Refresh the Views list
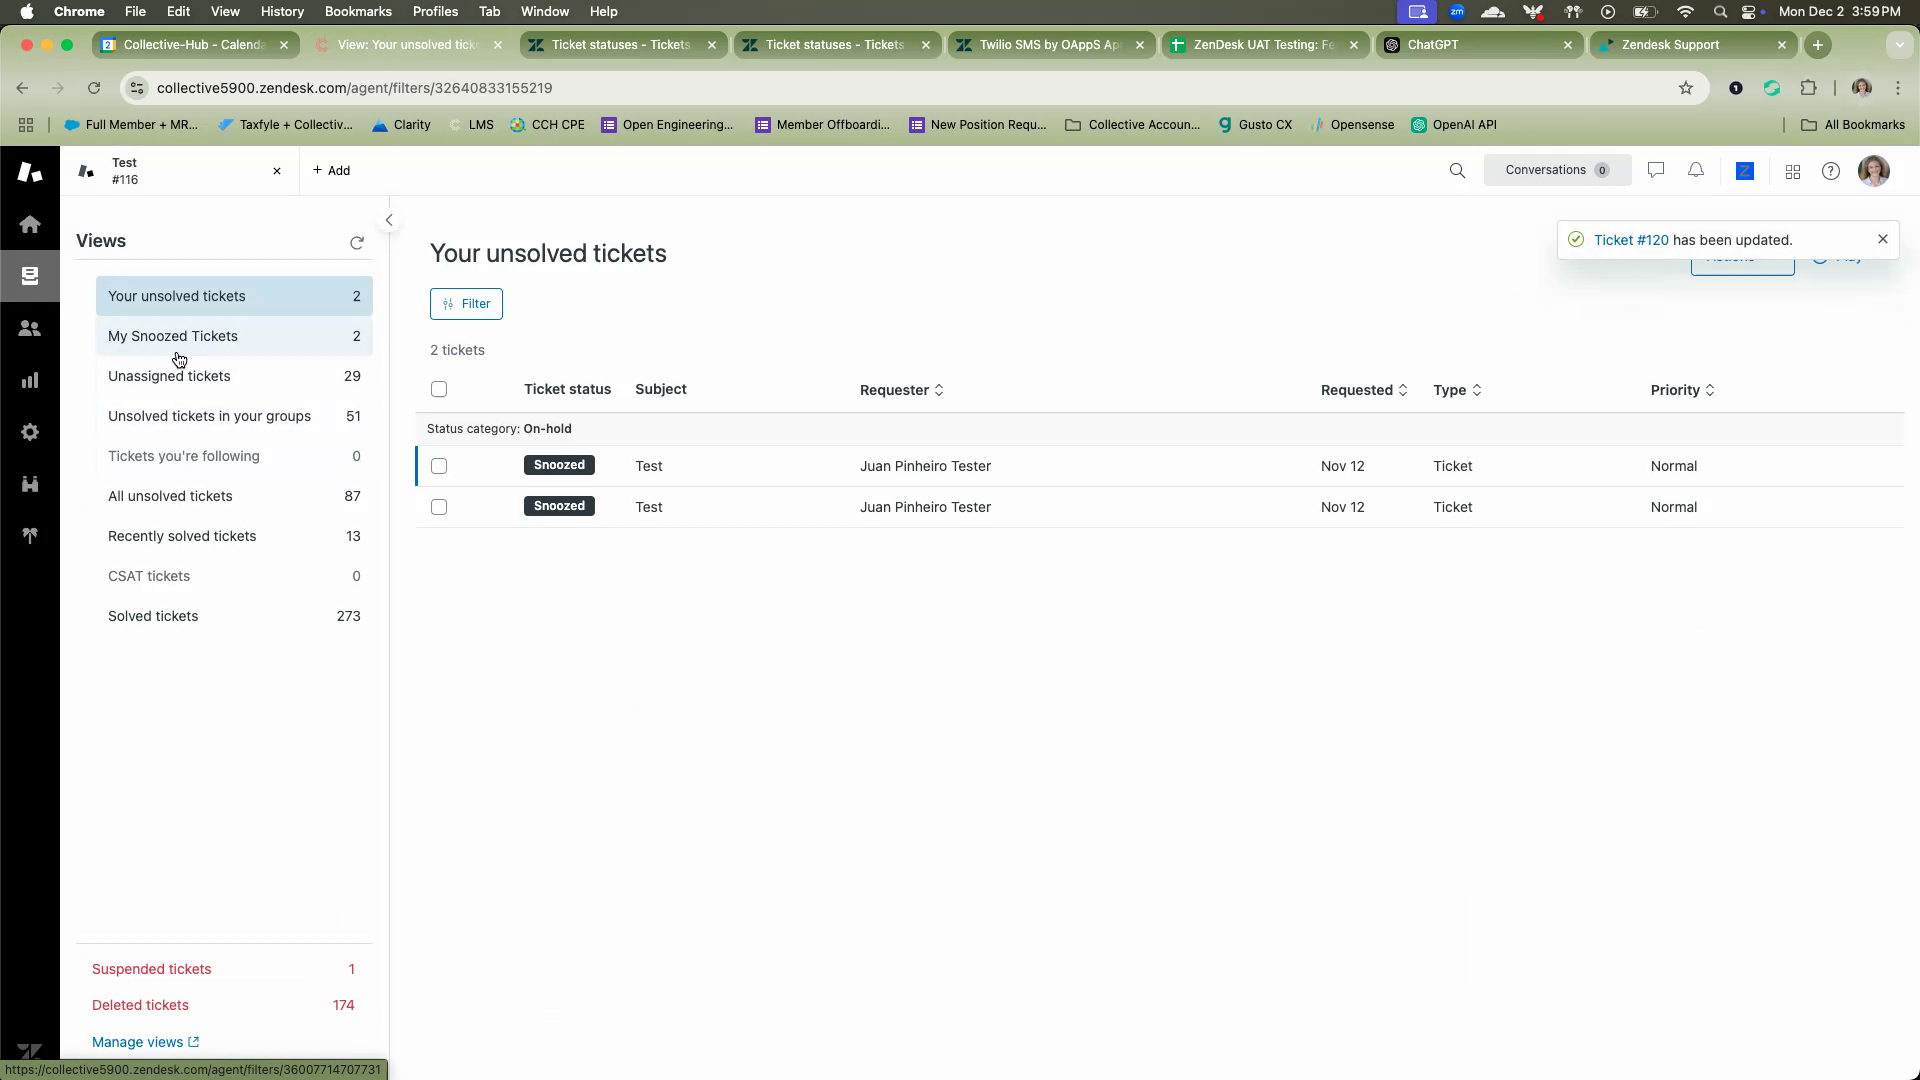Viewport: 1920px width, 1080px height. pos(357,243)
